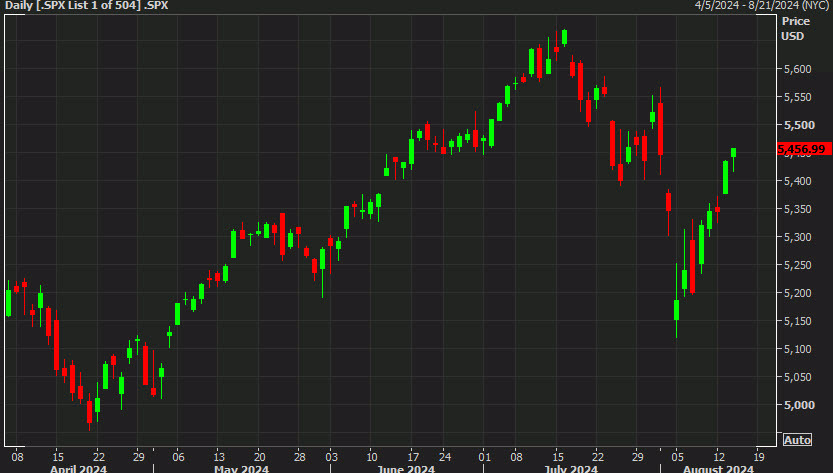Click the 03 date tick in June

332,457
